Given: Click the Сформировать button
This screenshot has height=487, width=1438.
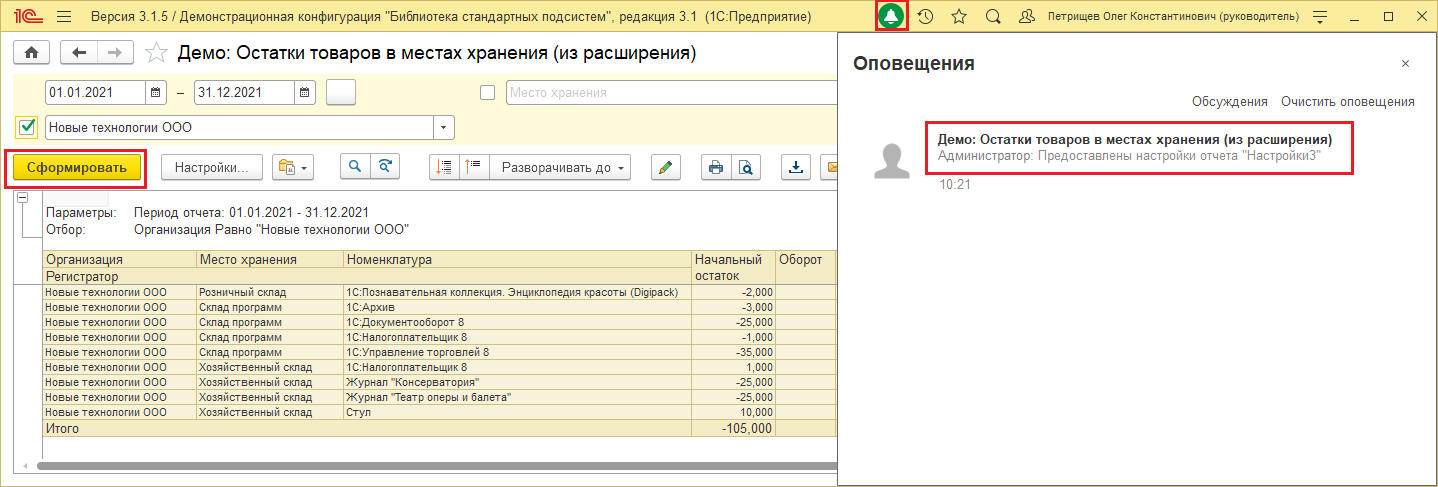Looking at the screenshot, I should pos(77,168).
